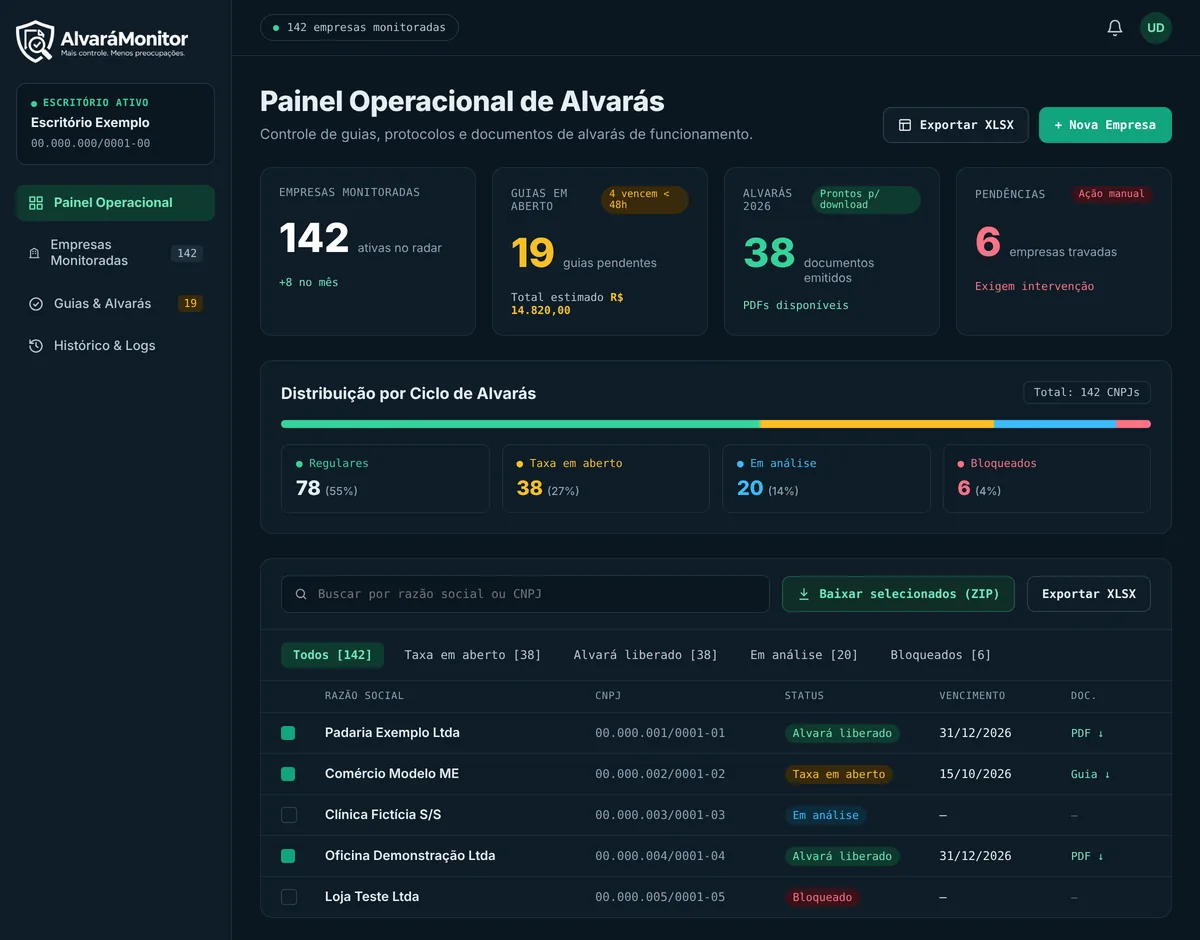Click the Regulares 78 (55%) box

(385, 479)
